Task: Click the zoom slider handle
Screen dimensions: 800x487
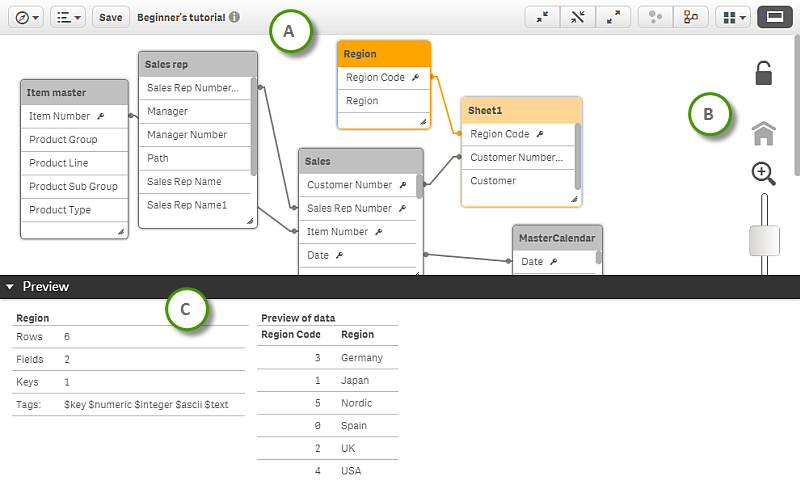Action: click(x=764, y=241)
